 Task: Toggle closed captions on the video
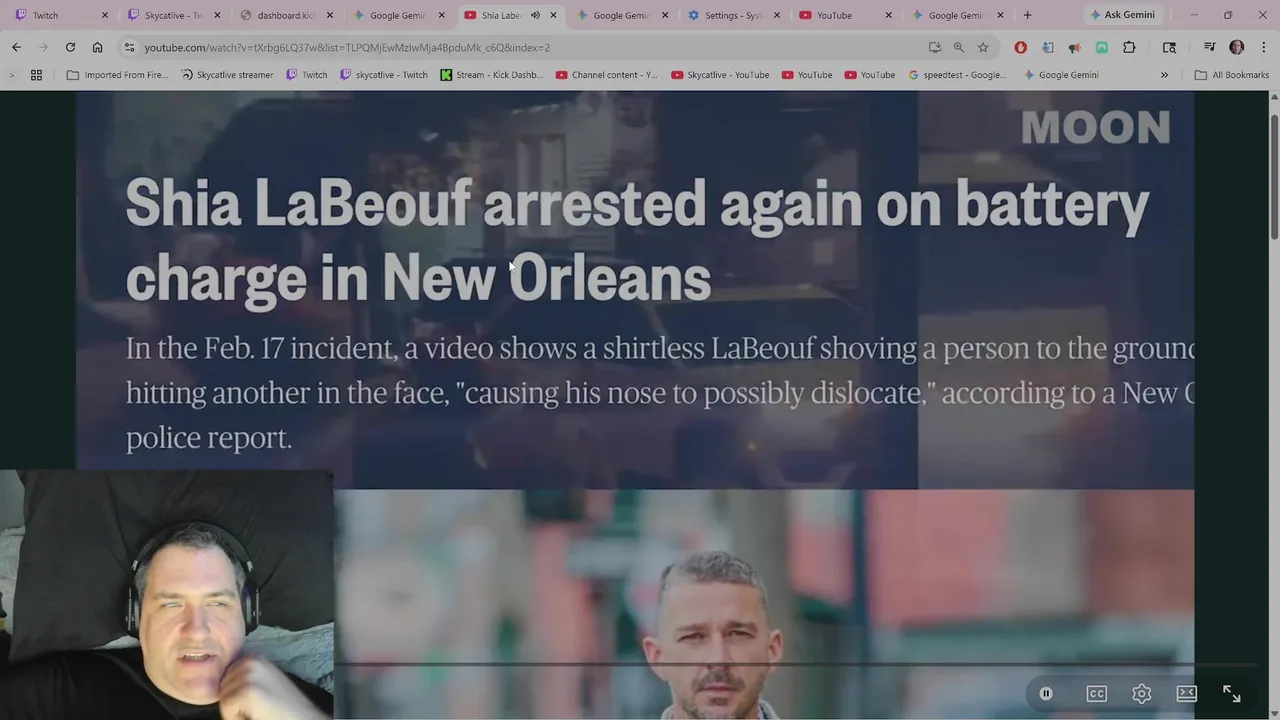[x=1097, y=693]
